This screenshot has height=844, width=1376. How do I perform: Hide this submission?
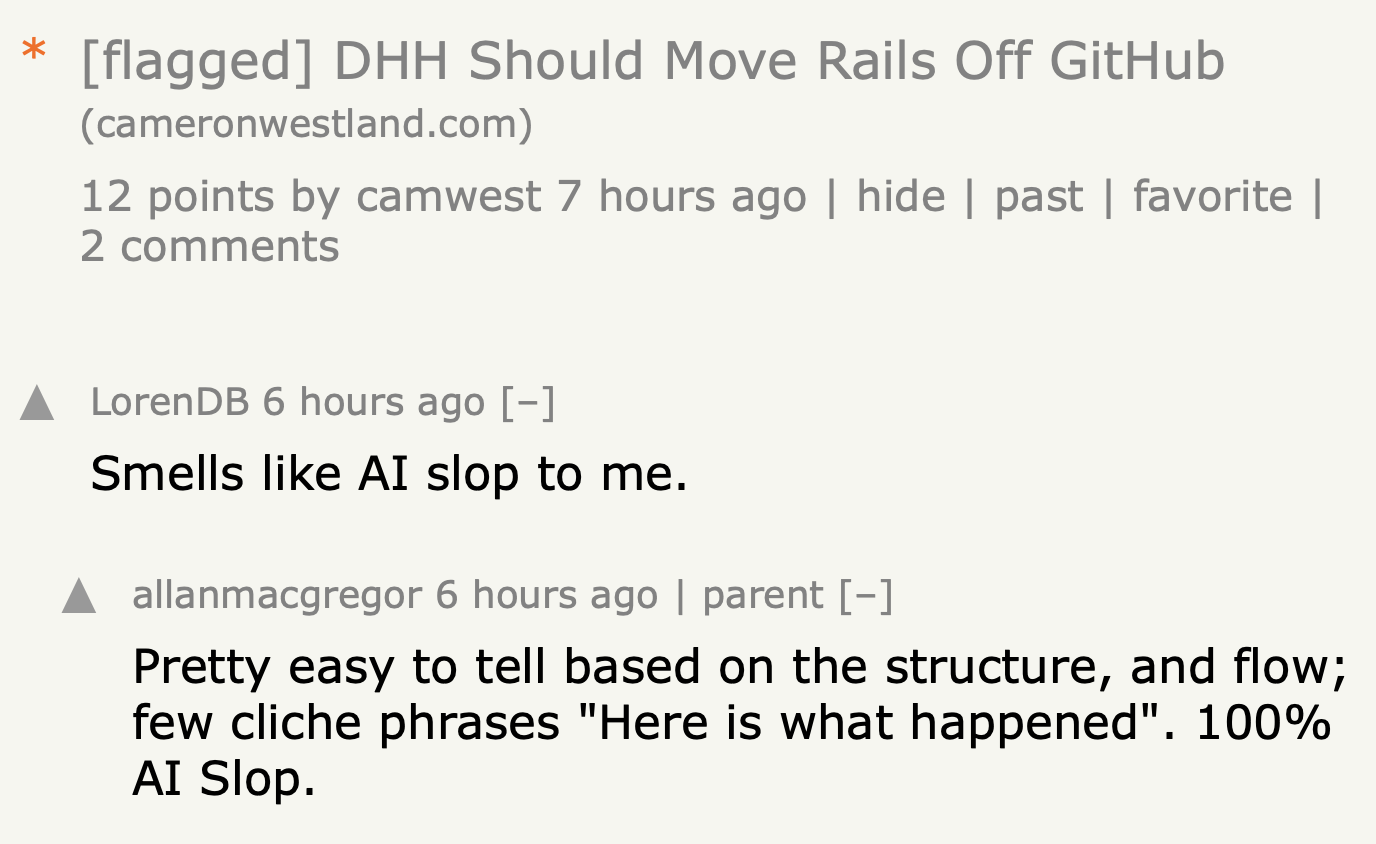click(x=899, y=195)
